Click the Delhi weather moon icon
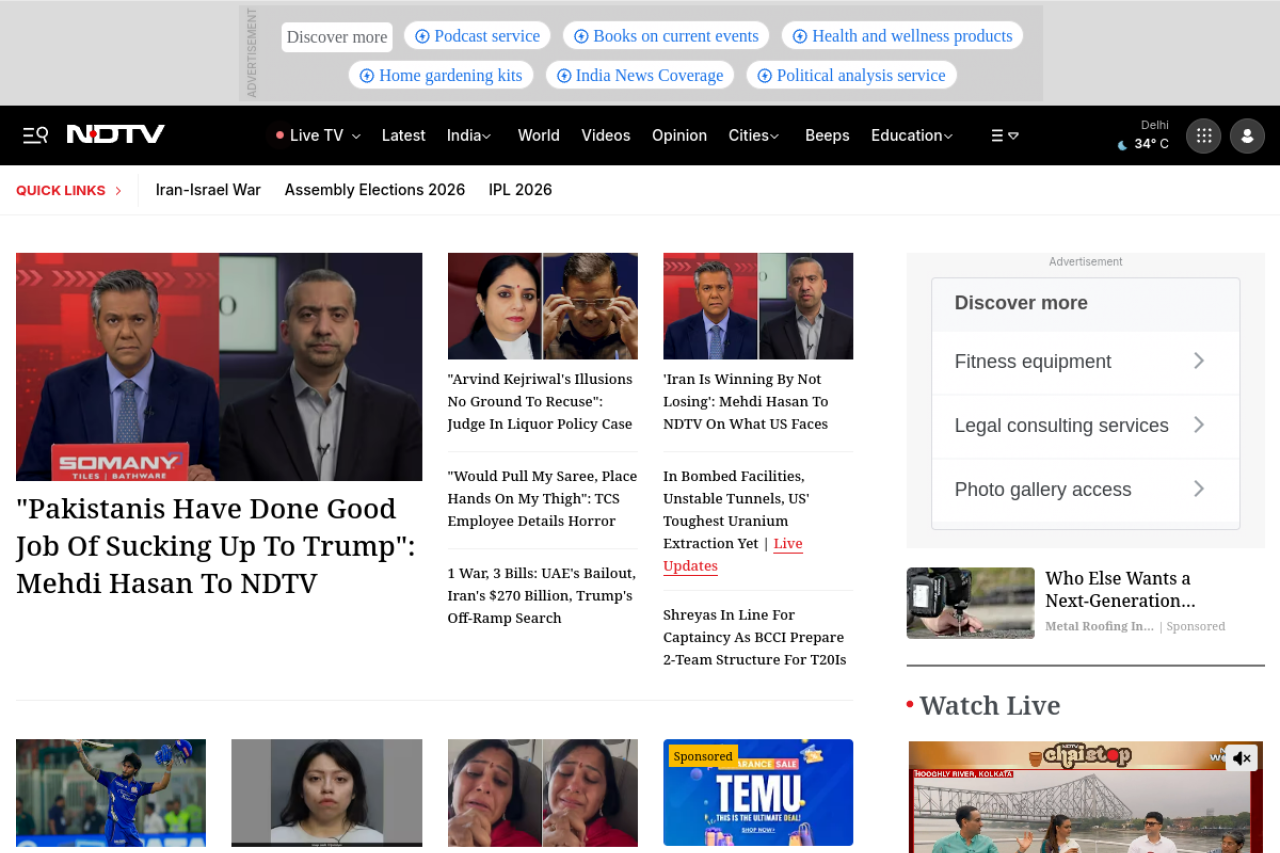 (1122, 145)
